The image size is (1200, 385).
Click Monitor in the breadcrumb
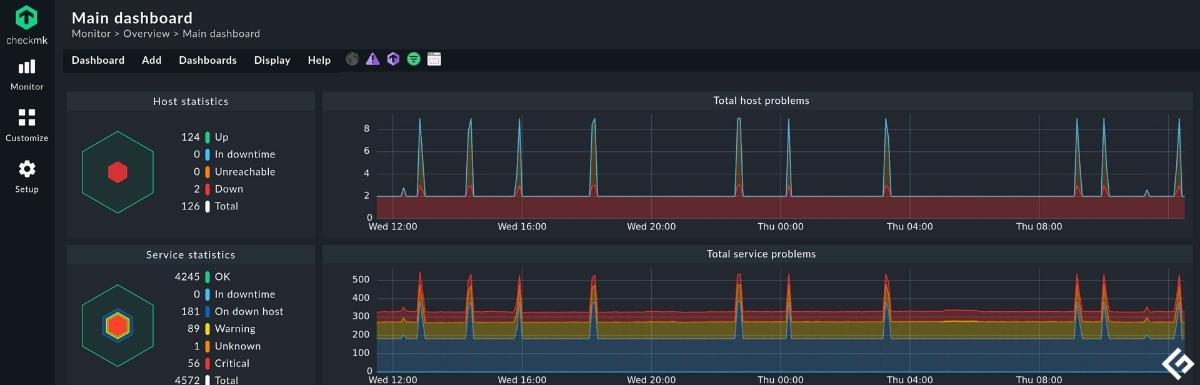[91, 34]
